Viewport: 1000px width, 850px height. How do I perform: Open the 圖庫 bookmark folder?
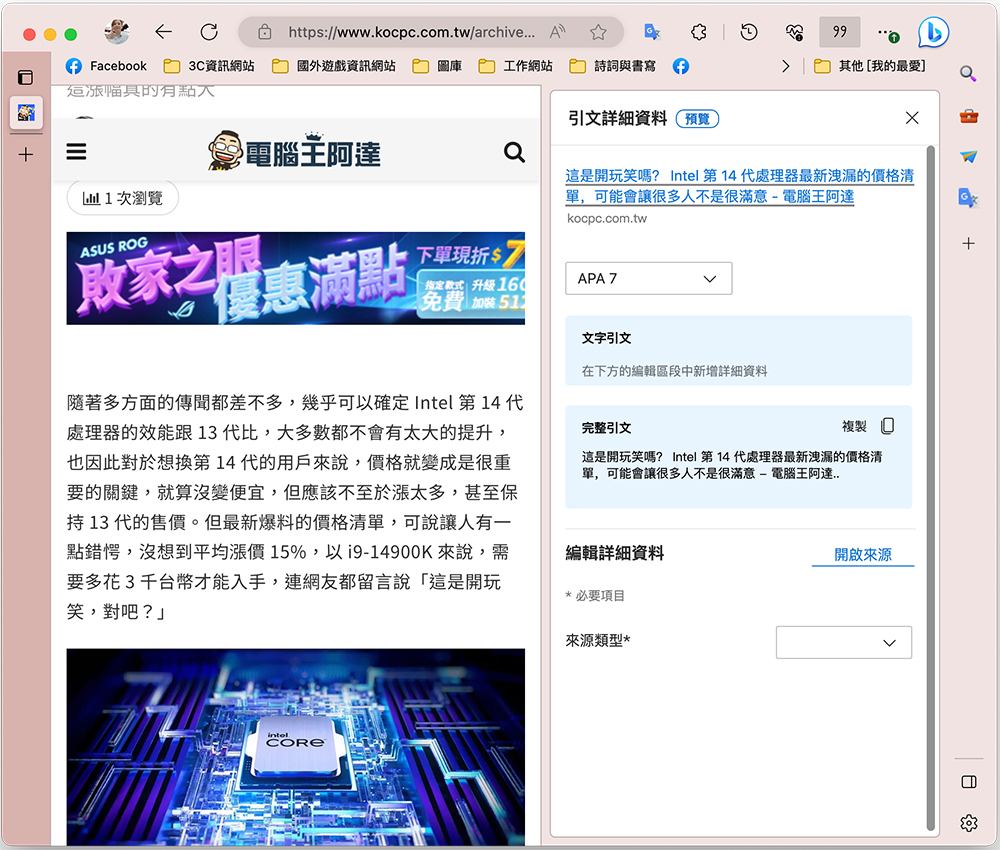[x=438, y=66]
